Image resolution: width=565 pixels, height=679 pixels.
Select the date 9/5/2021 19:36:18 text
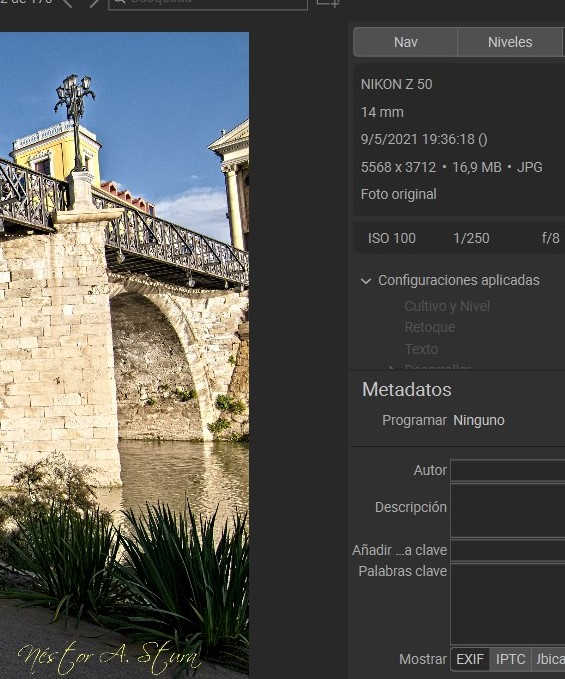424,139
